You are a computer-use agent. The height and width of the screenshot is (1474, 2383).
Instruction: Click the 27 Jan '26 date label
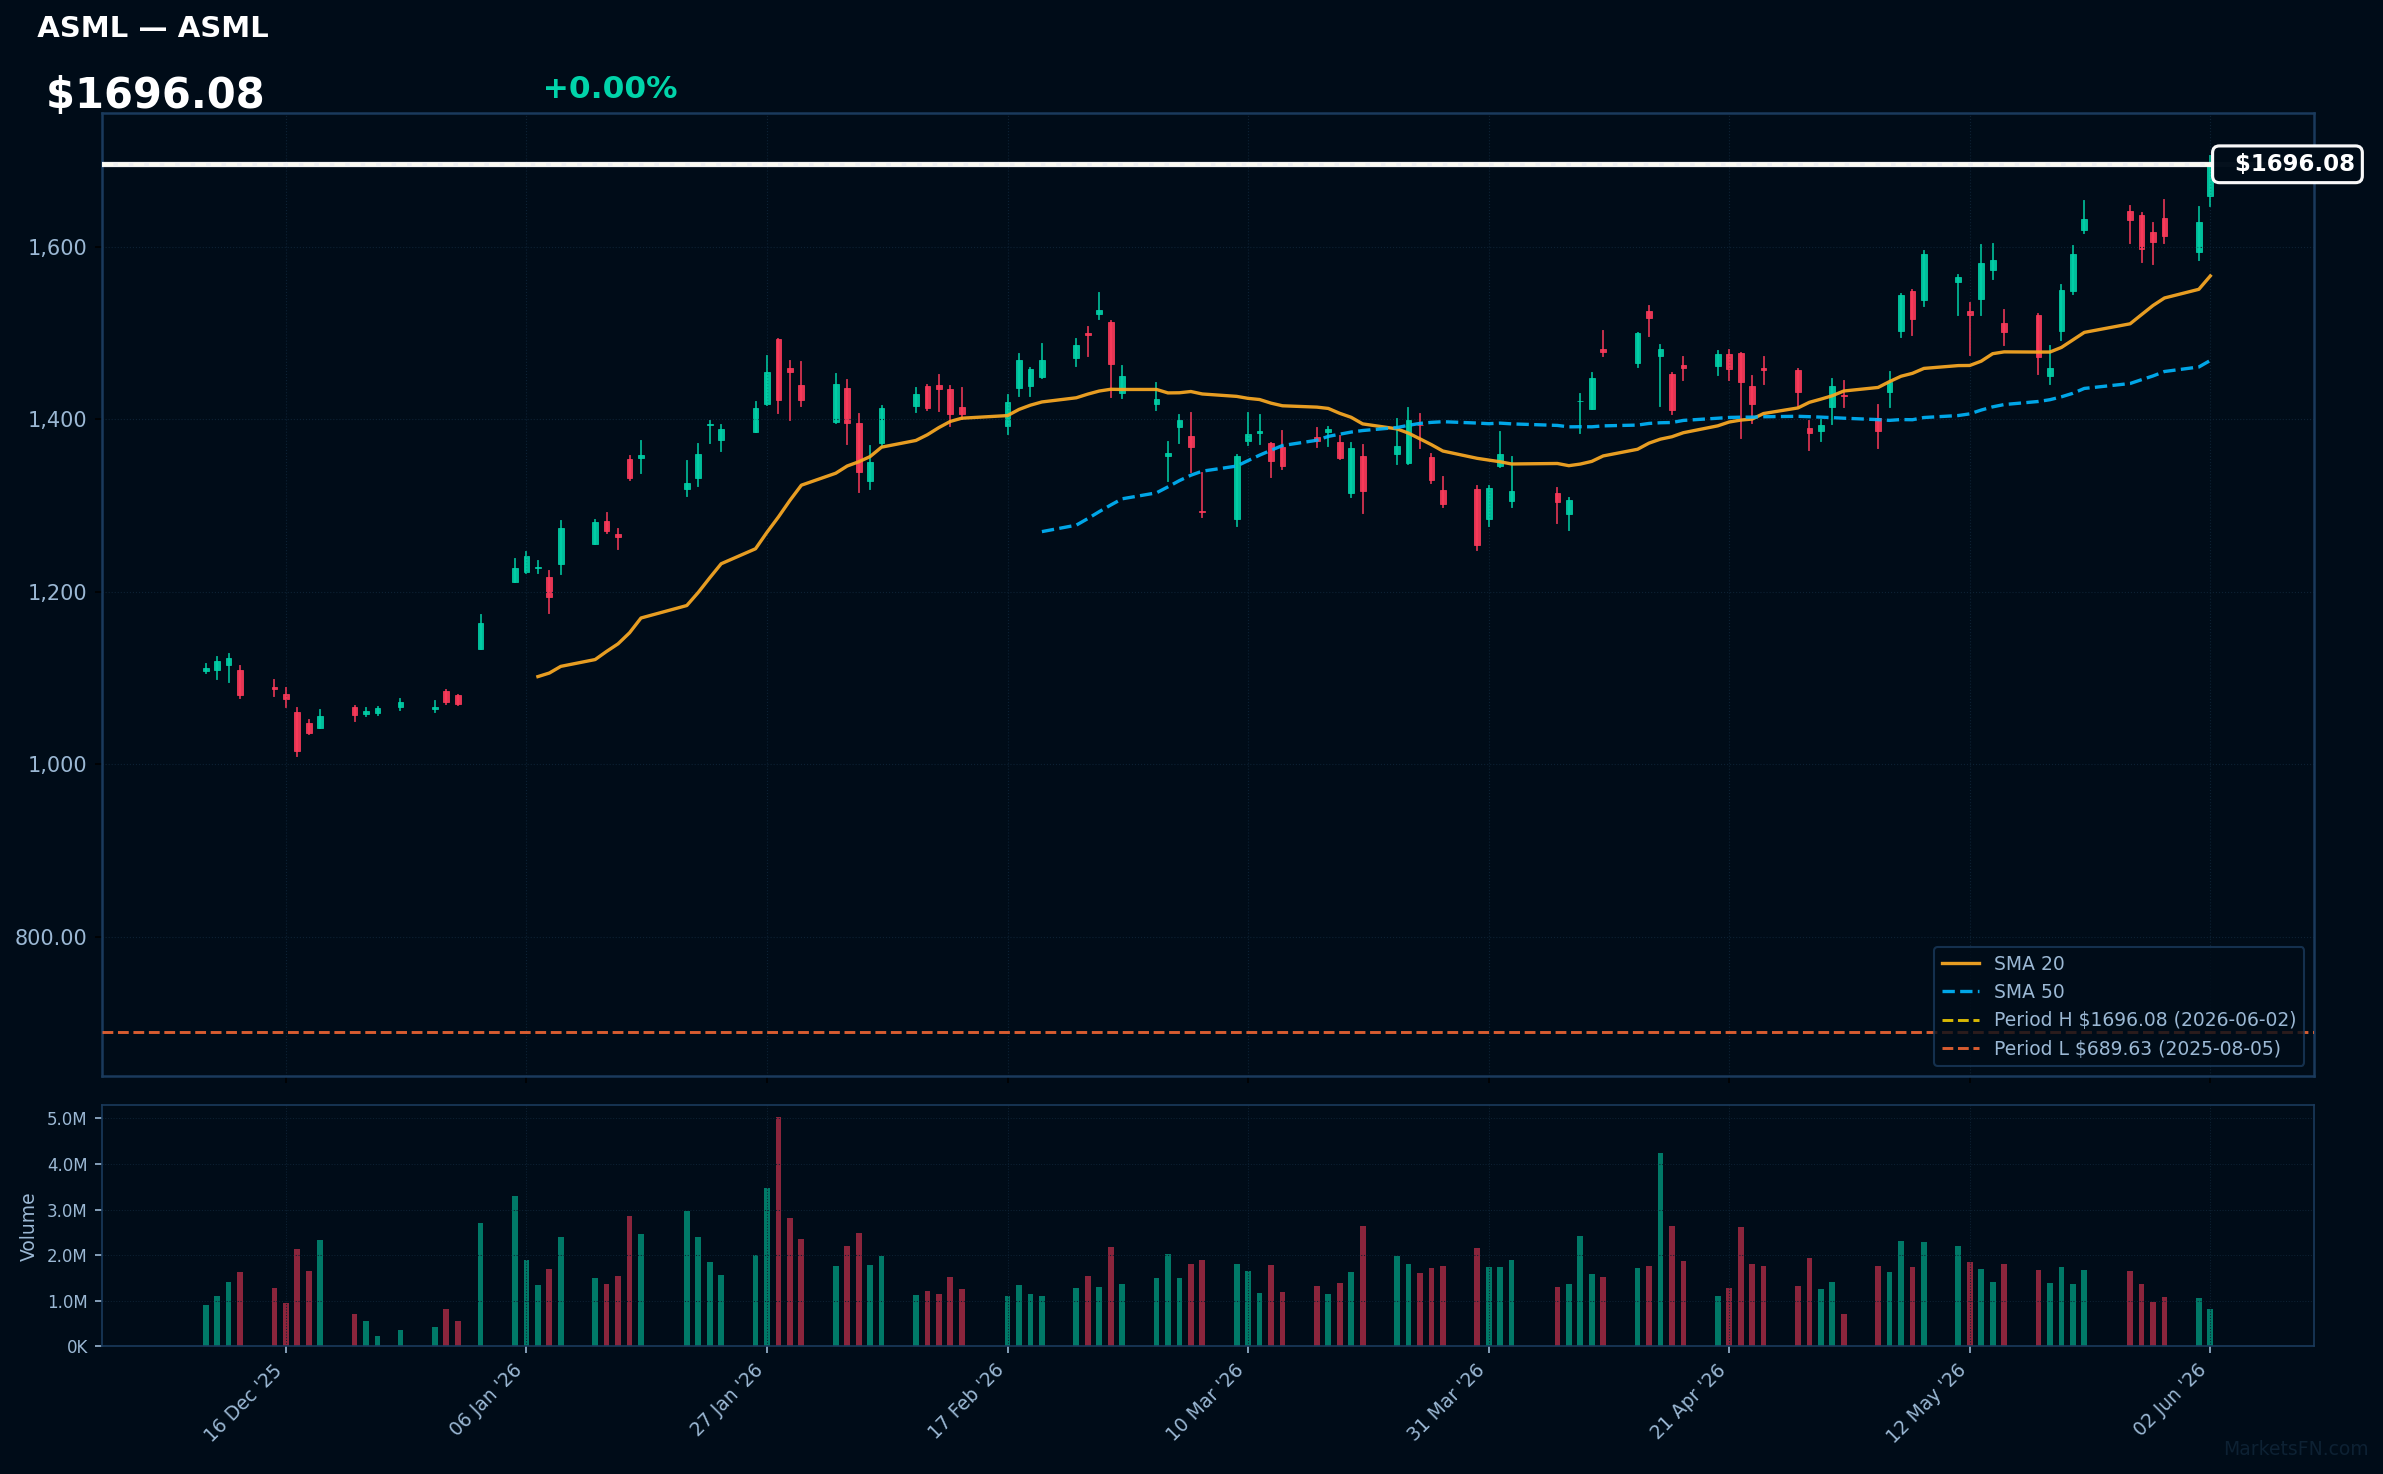(x=726, y=1401)
